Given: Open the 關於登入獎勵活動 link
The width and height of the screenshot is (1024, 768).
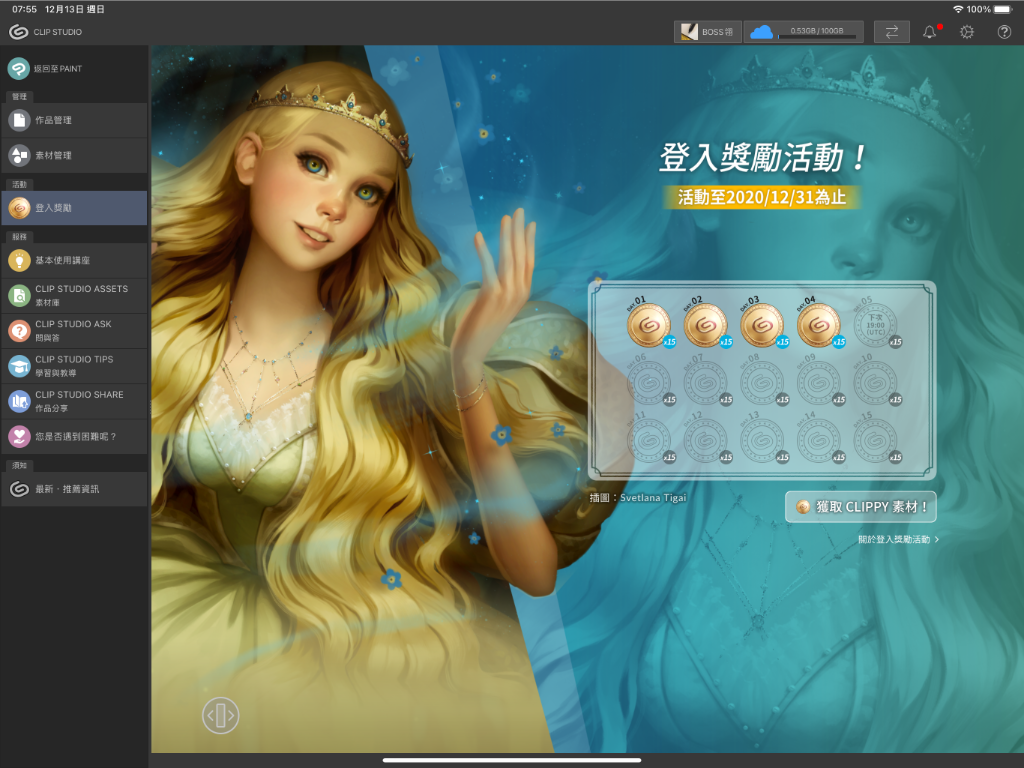Looking at the screenshot, I should pos(899,539).
